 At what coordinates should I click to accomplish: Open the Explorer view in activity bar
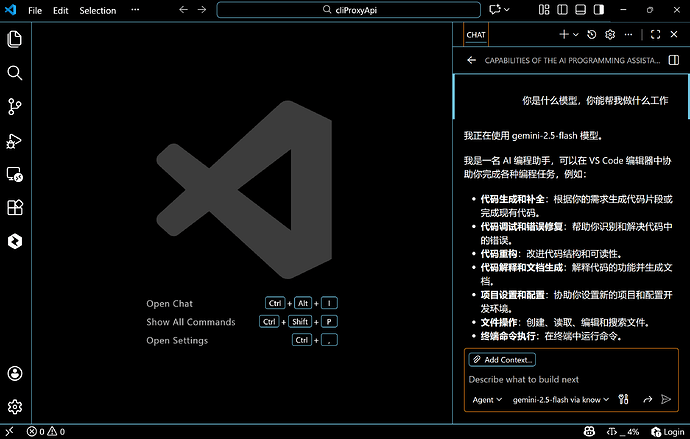pos(15,39)
